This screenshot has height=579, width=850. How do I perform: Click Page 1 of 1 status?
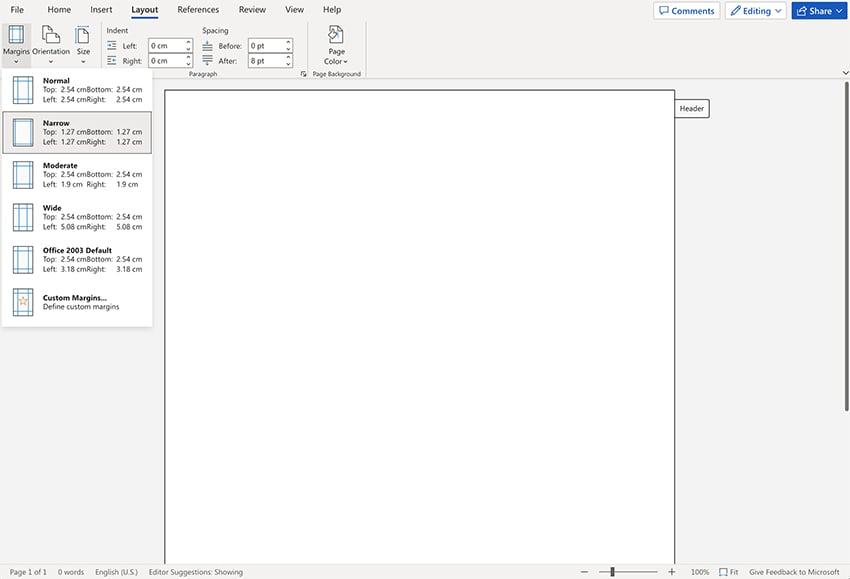(x=28, y=572)
